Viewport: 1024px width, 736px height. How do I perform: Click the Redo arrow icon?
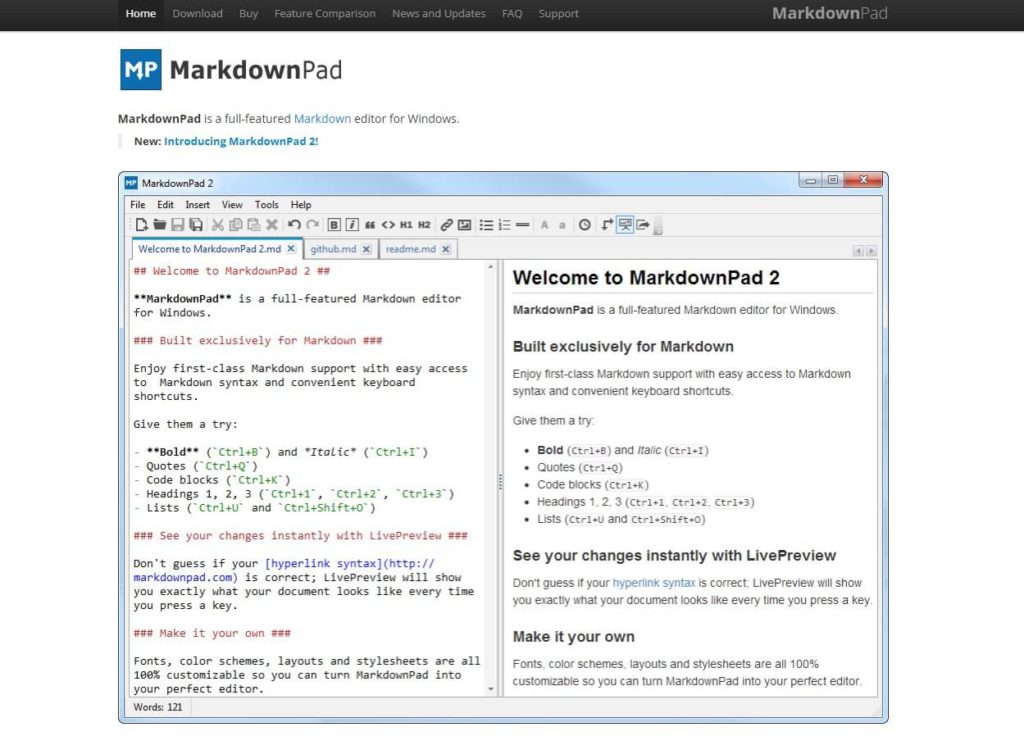[312, 225]
